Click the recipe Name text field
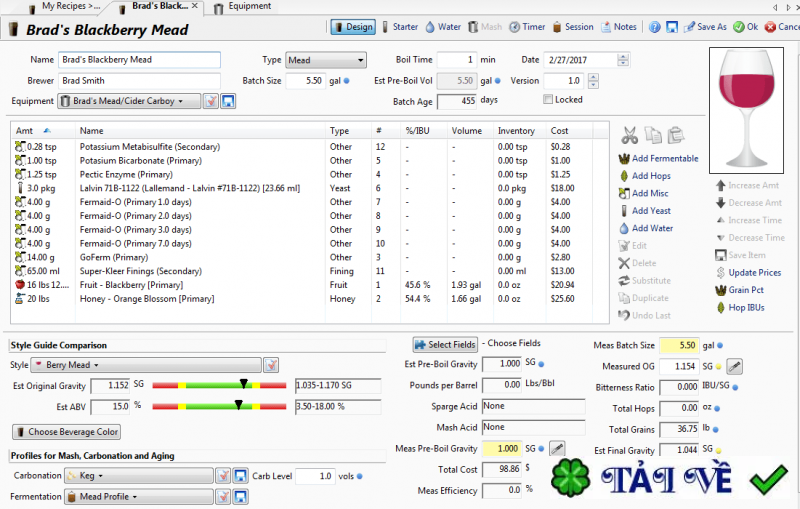This screenshot has height=509, width=800. (139, 60)
